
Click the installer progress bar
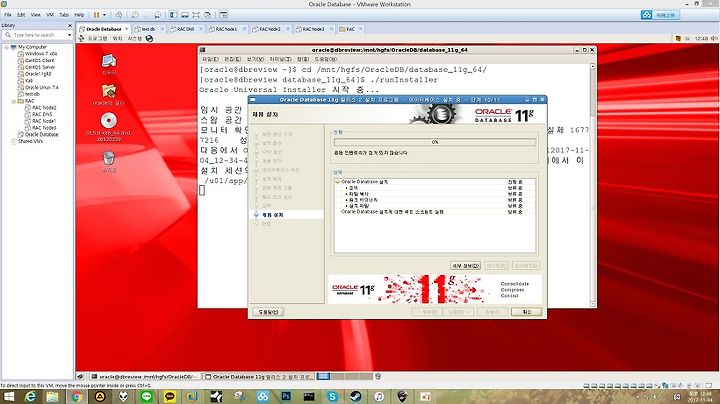434,142
